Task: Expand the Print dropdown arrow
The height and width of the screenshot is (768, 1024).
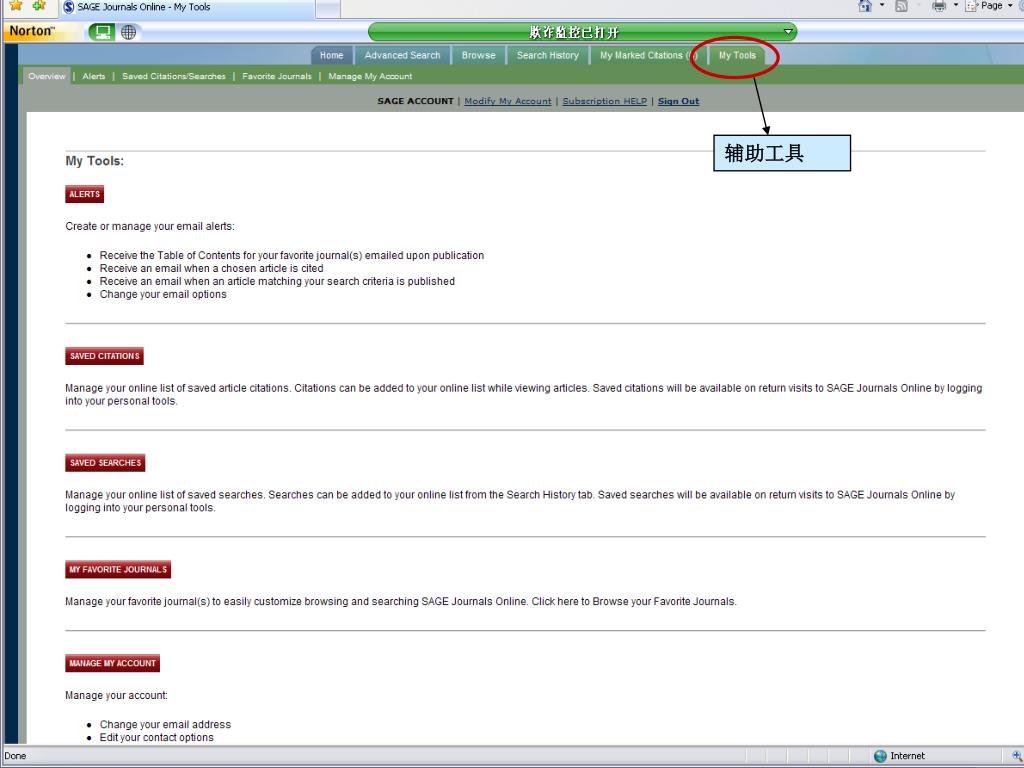Action: [x=955, y=6]
